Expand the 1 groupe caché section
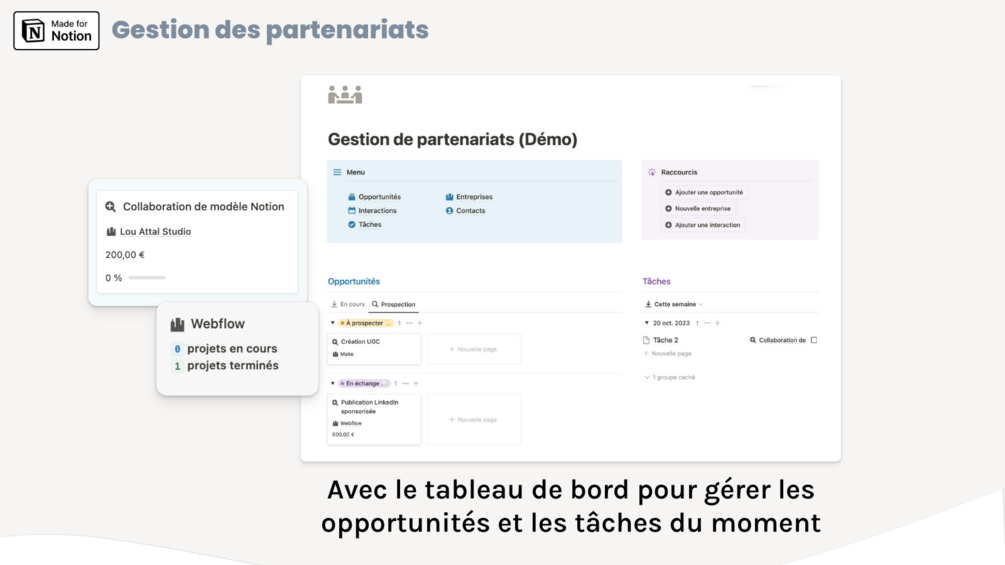1005x565 pixels. 670,377
